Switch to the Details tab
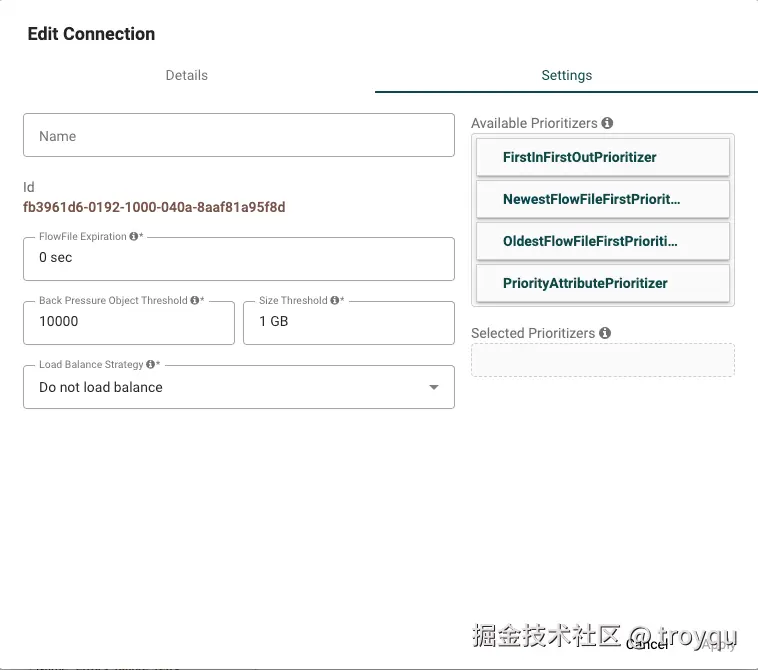Screen dimensions: 758x670 (x=187, y=75)
